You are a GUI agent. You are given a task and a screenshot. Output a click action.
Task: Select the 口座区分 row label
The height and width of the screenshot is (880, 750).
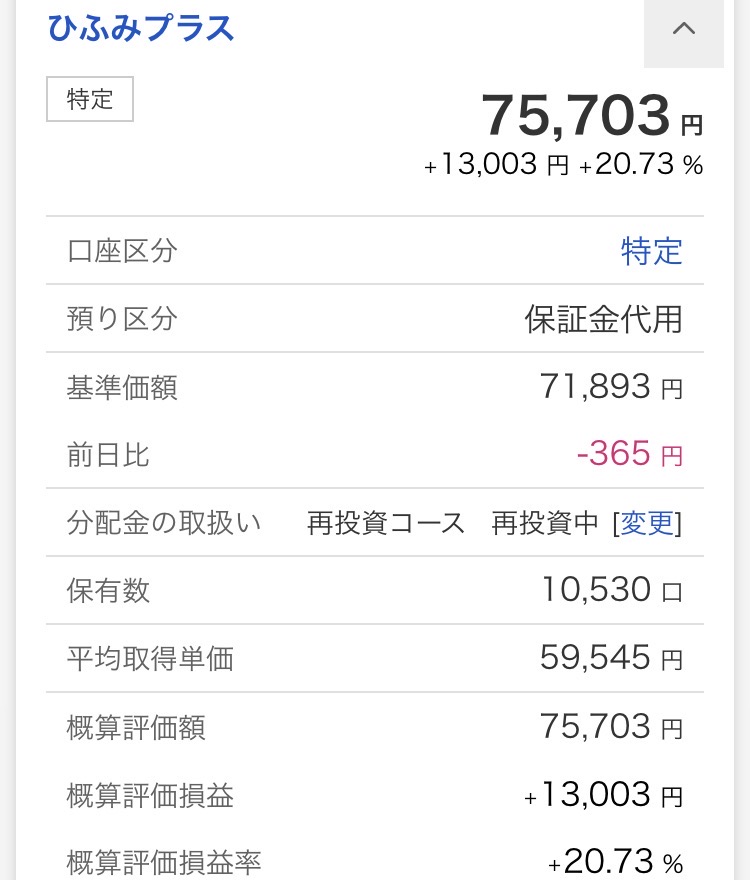point(122,251)
